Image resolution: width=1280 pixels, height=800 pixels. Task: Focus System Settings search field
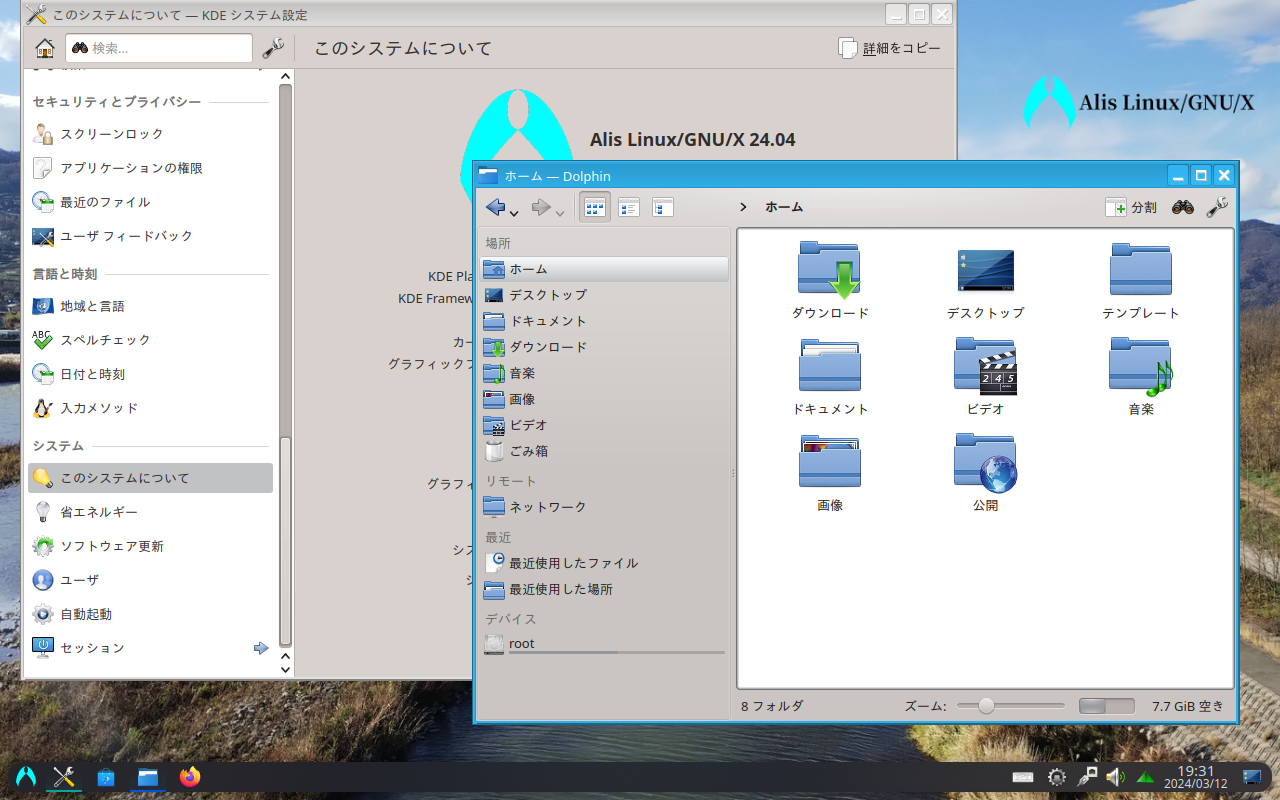[159, 48]
